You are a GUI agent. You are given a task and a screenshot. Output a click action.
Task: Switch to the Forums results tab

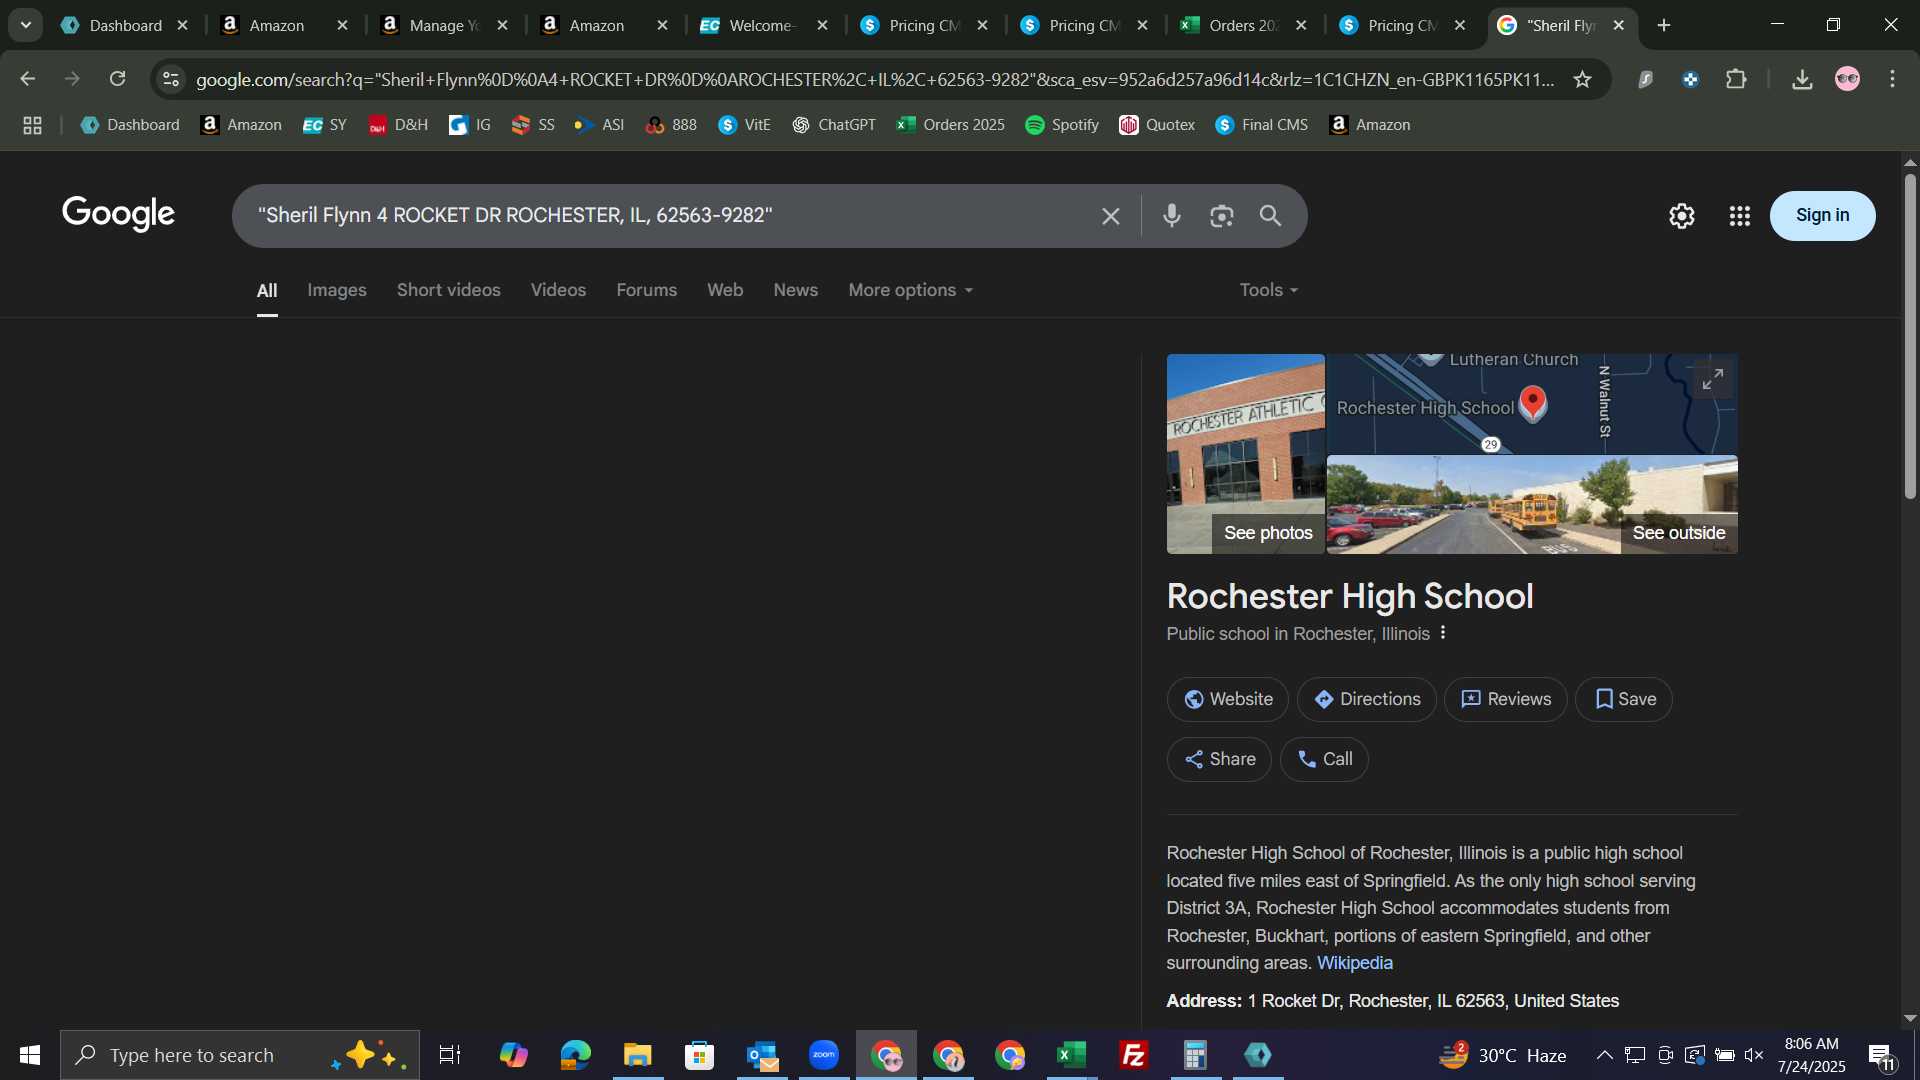click(x=647, y=290)
